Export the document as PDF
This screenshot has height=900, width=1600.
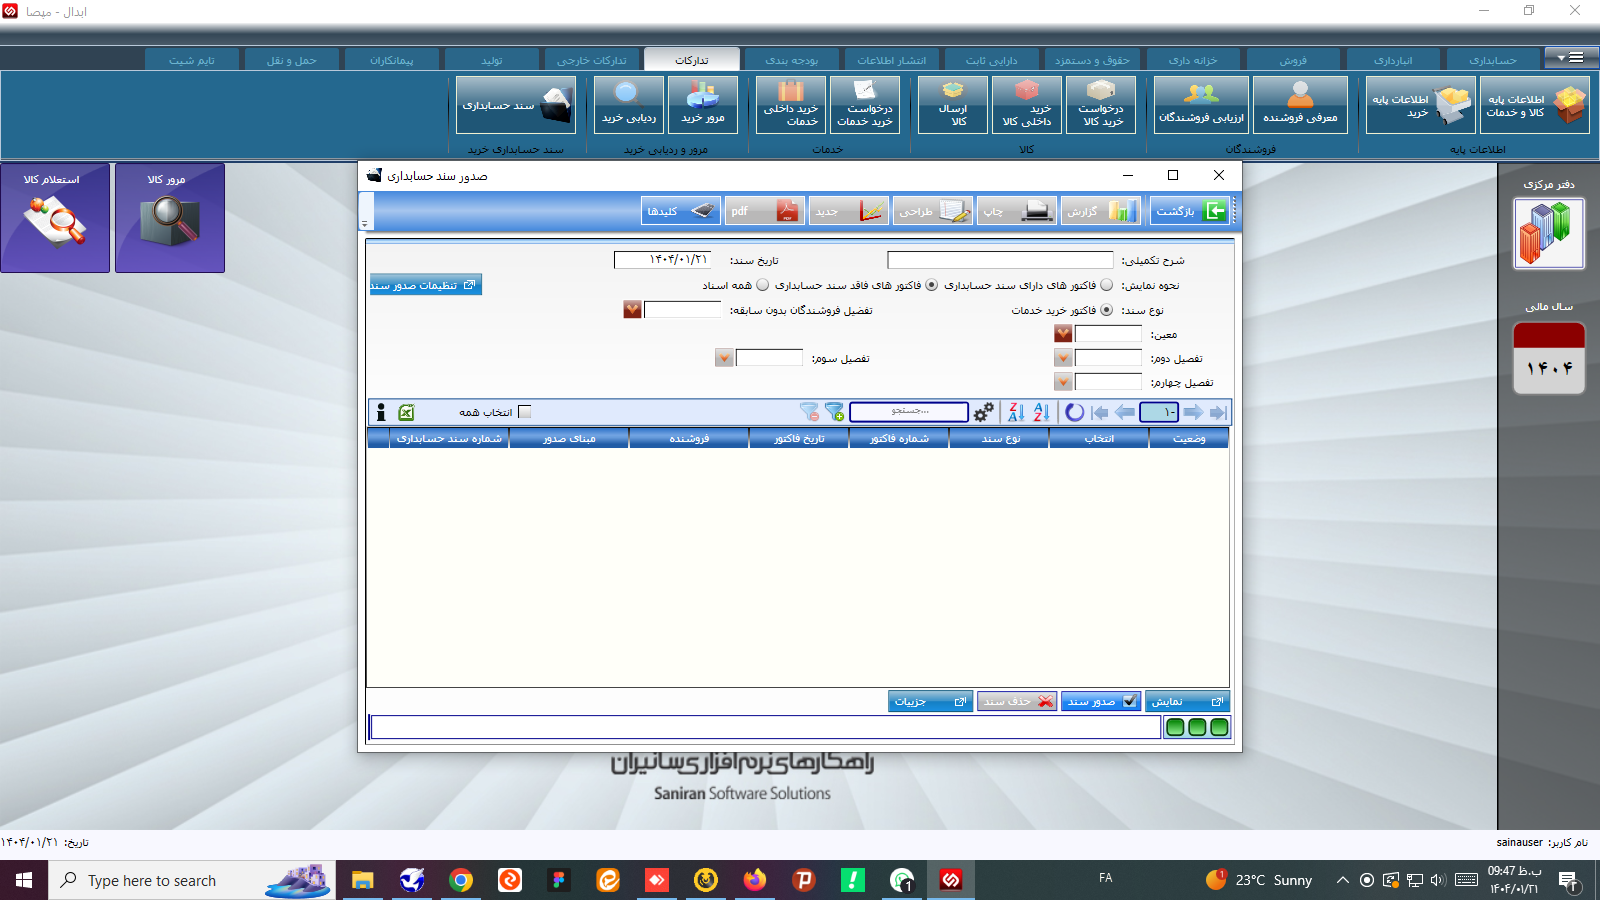(x=765, y=210)
